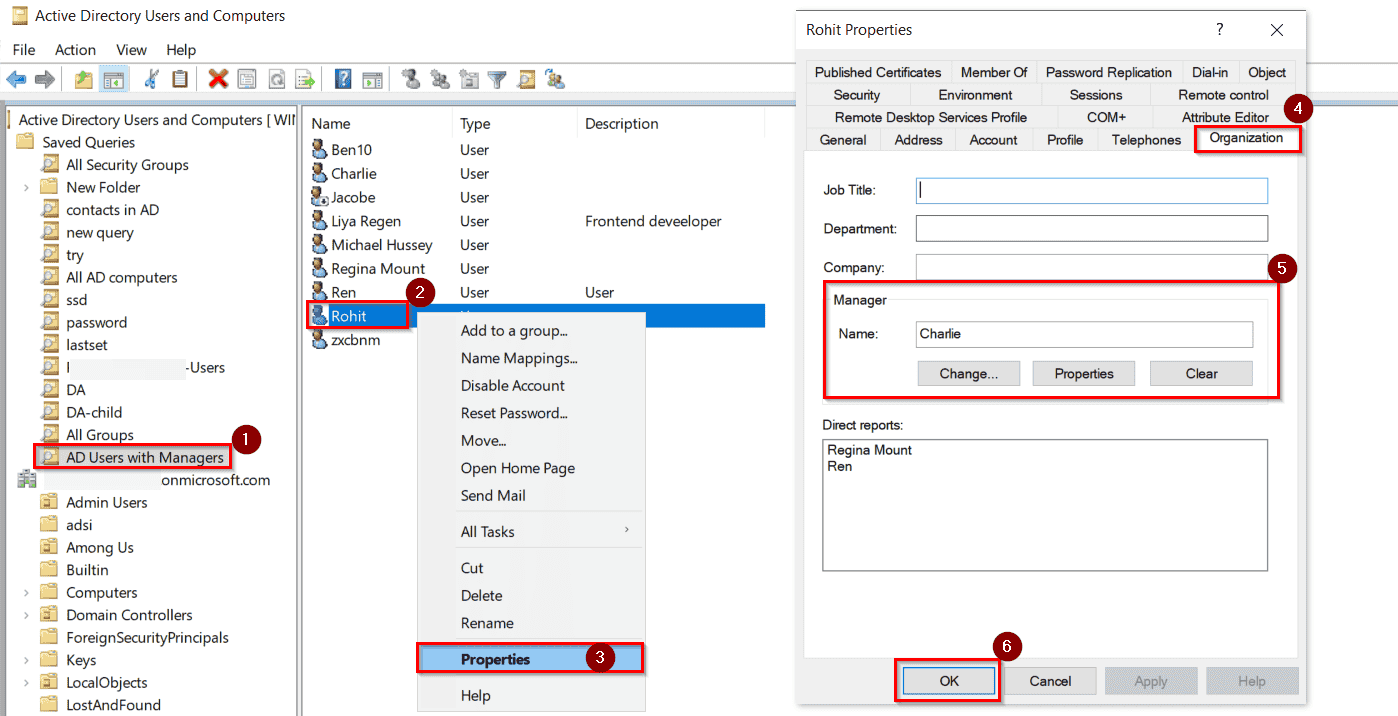Click OK to save Rohit Properties

click(946, 680)
